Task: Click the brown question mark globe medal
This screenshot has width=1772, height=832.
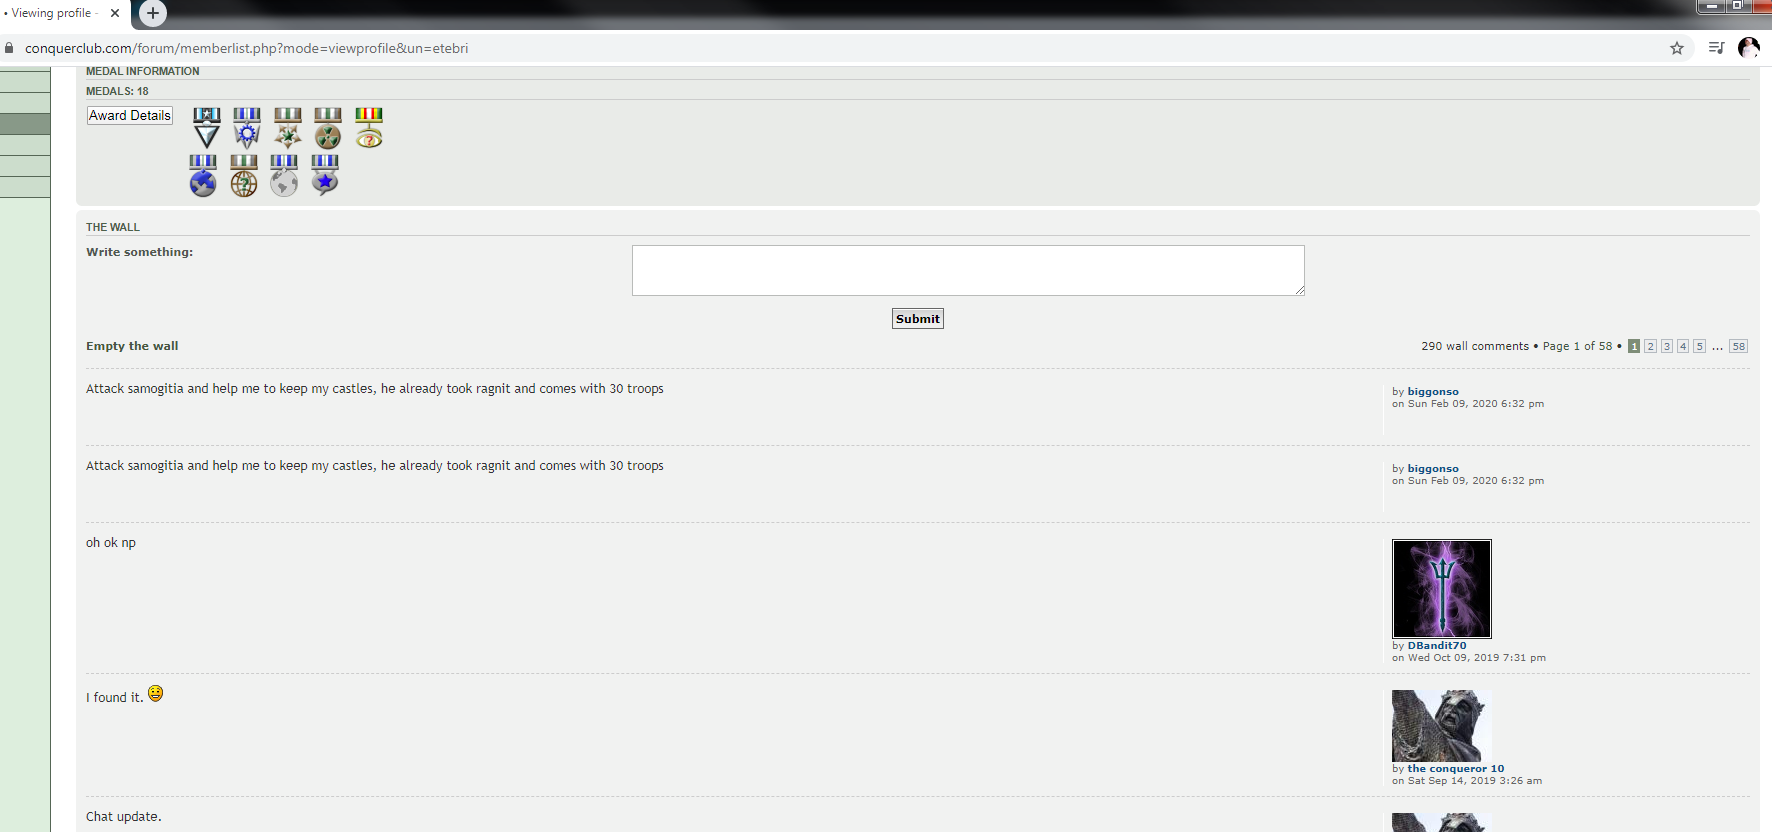Action: tap(244, 175)
